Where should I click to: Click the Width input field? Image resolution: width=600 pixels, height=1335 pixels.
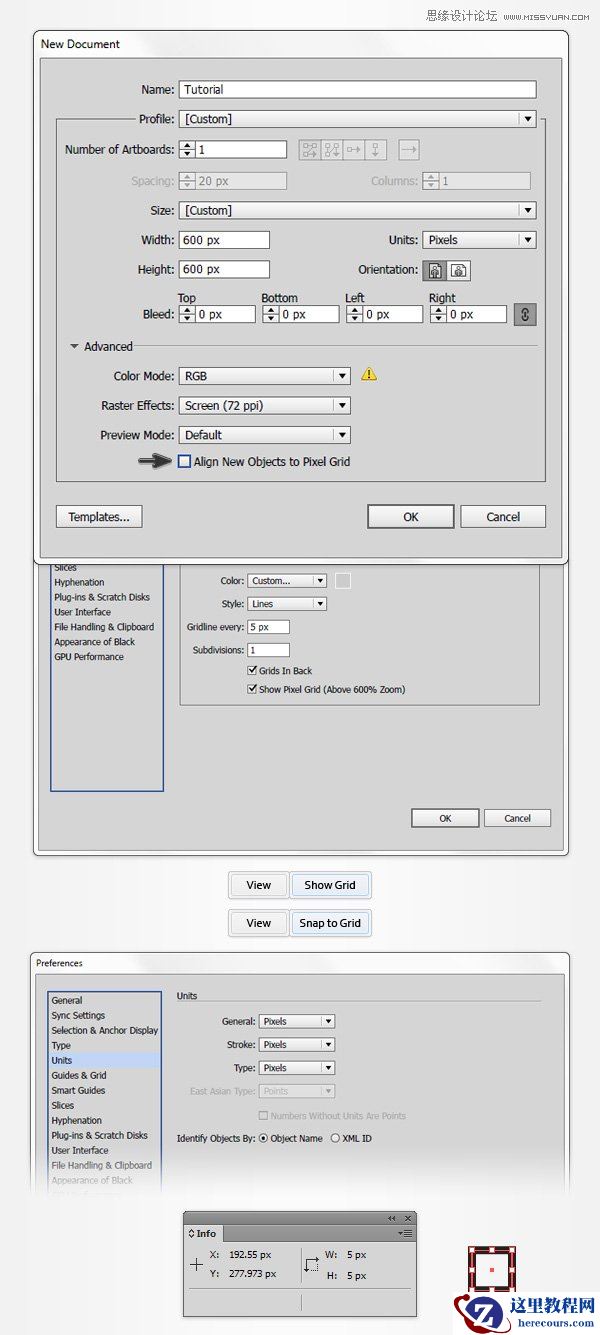click(224, 240)
